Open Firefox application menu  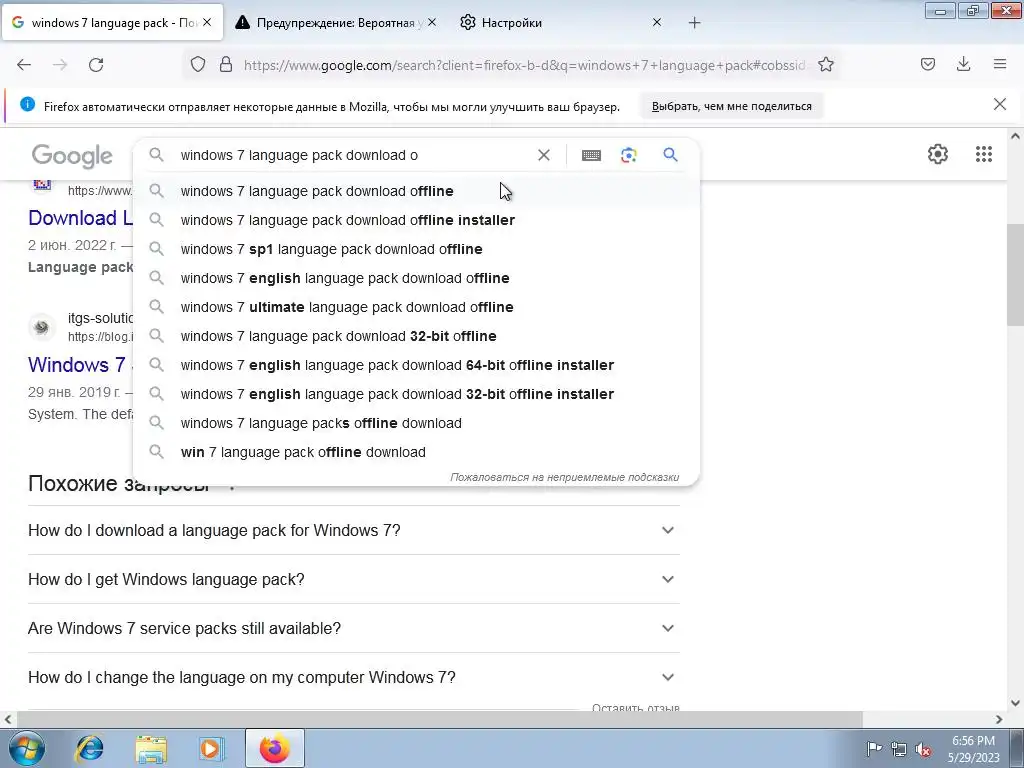pos(1000,64)
